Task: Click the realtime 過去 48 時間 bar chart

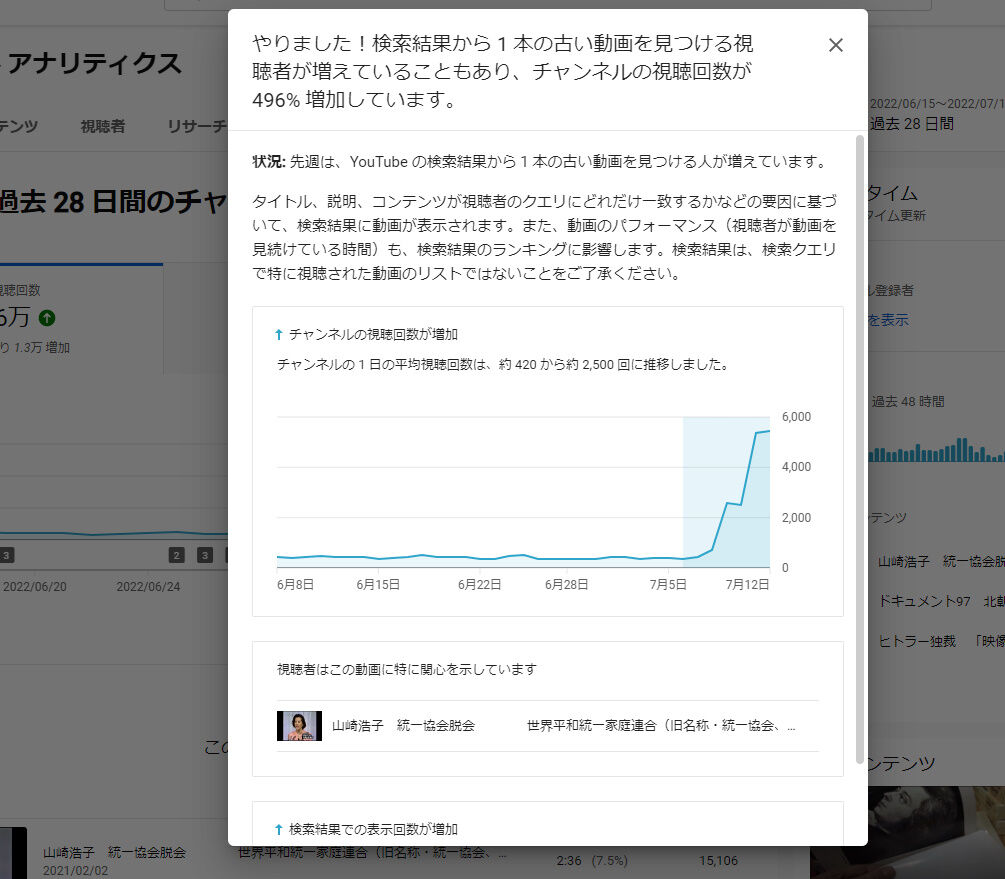Action: click(936, 449)
